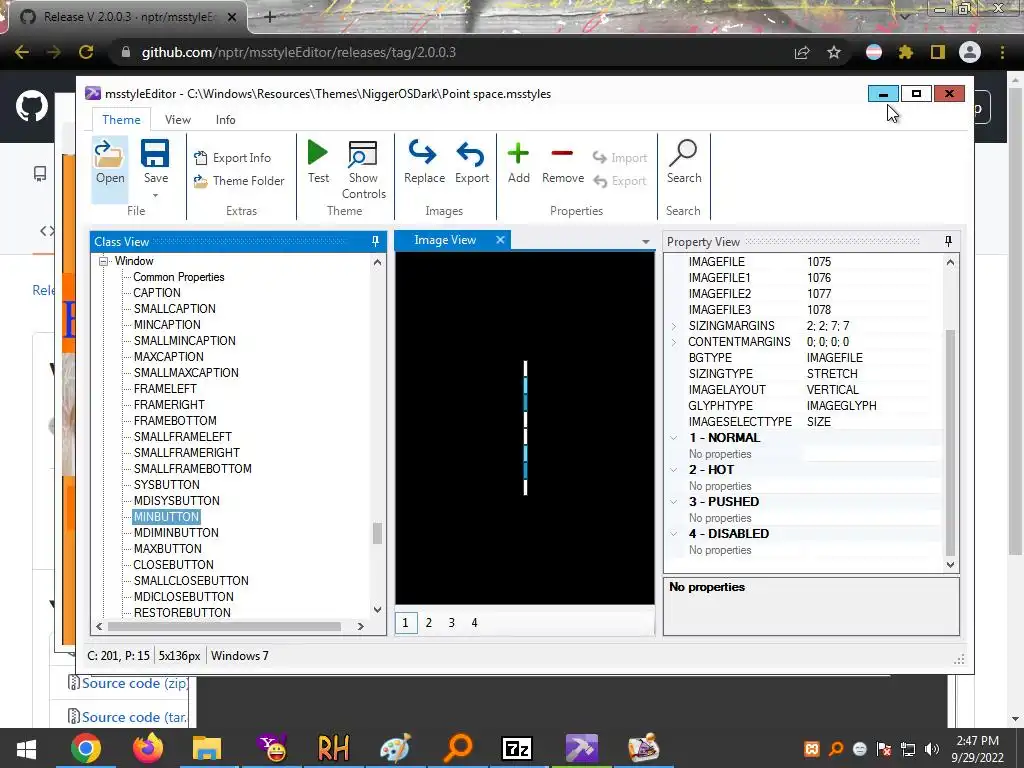
Task: Replace the image via Replace icon
Action: point(423,154)
